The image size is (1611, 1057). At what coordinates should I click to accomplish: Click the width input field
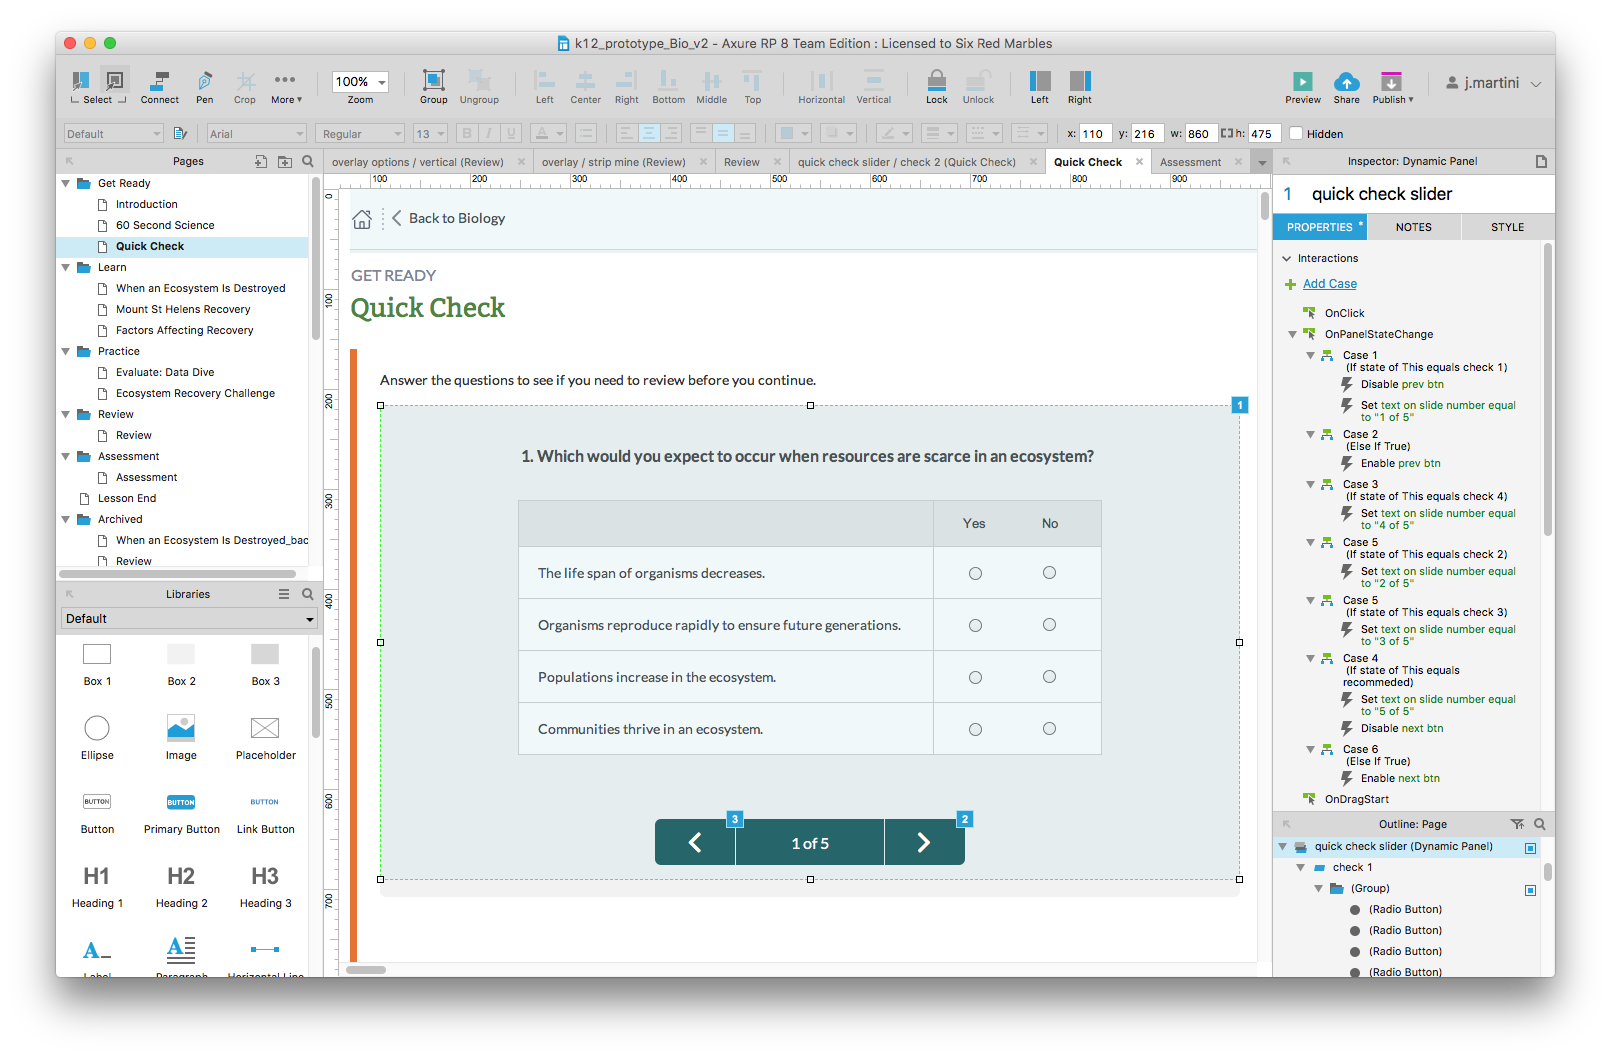[x=1198, y=134]
